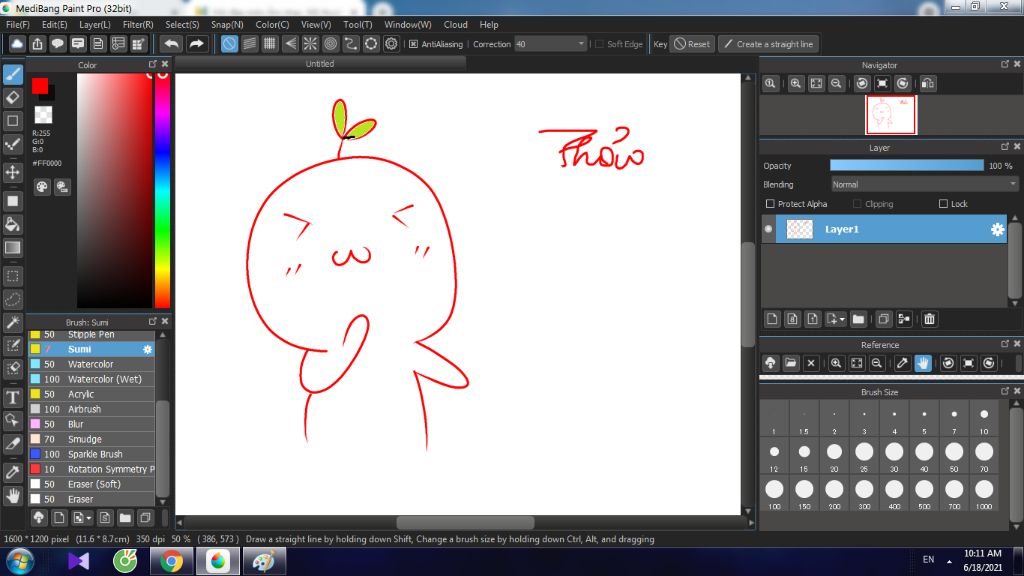Click the Reset key button

click(x=692, y=44)
